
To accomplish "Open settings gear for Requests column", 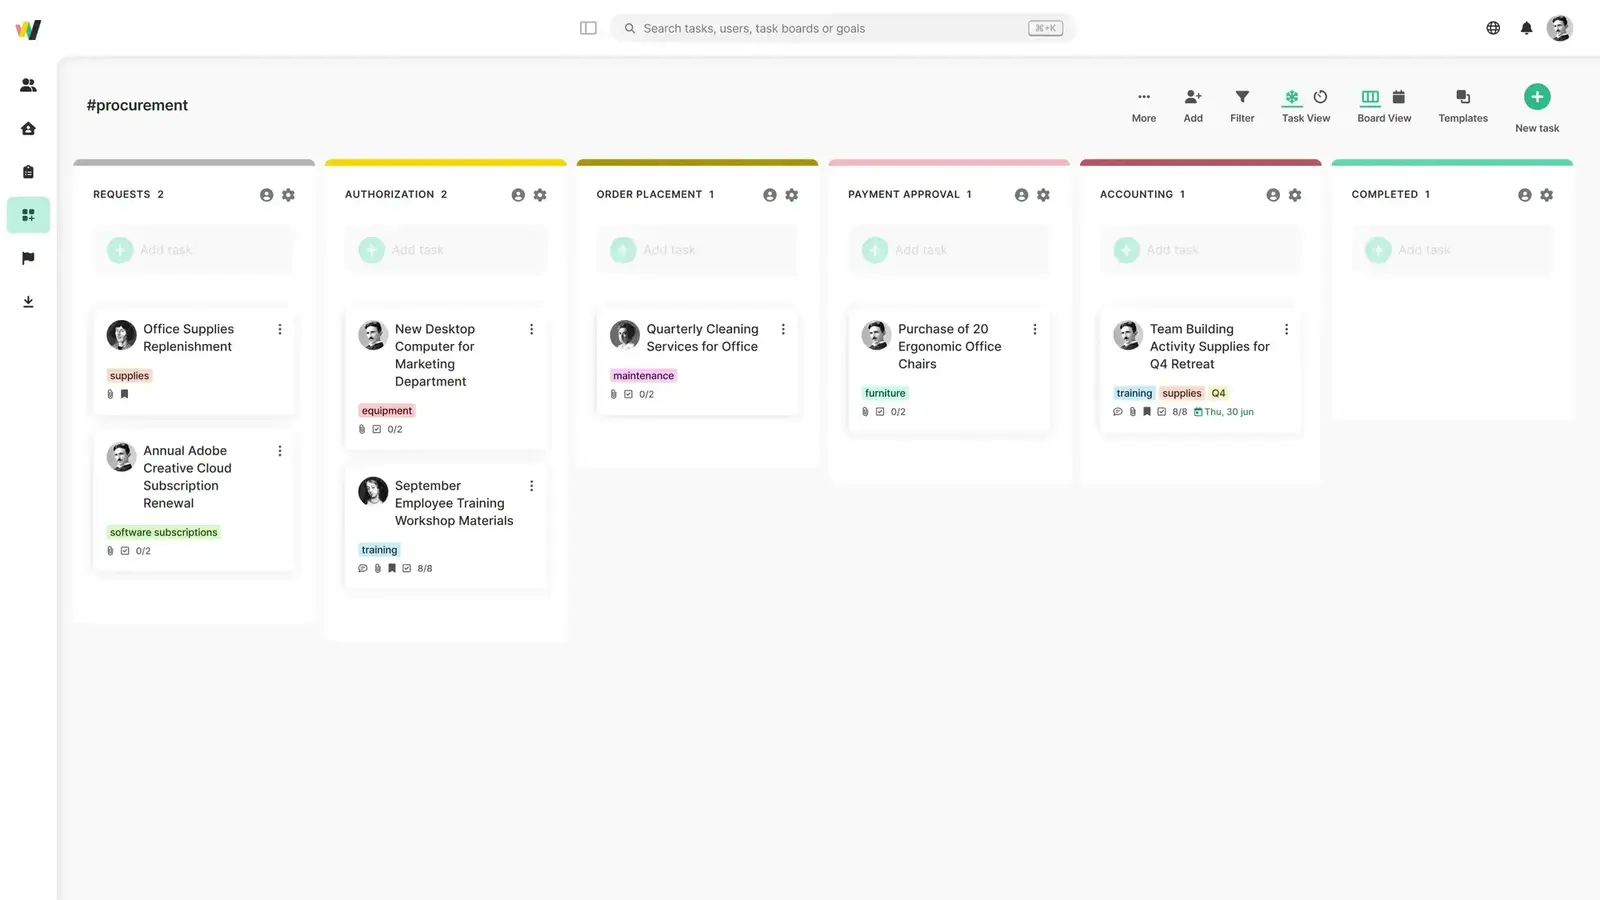I will tap(288, 195).
